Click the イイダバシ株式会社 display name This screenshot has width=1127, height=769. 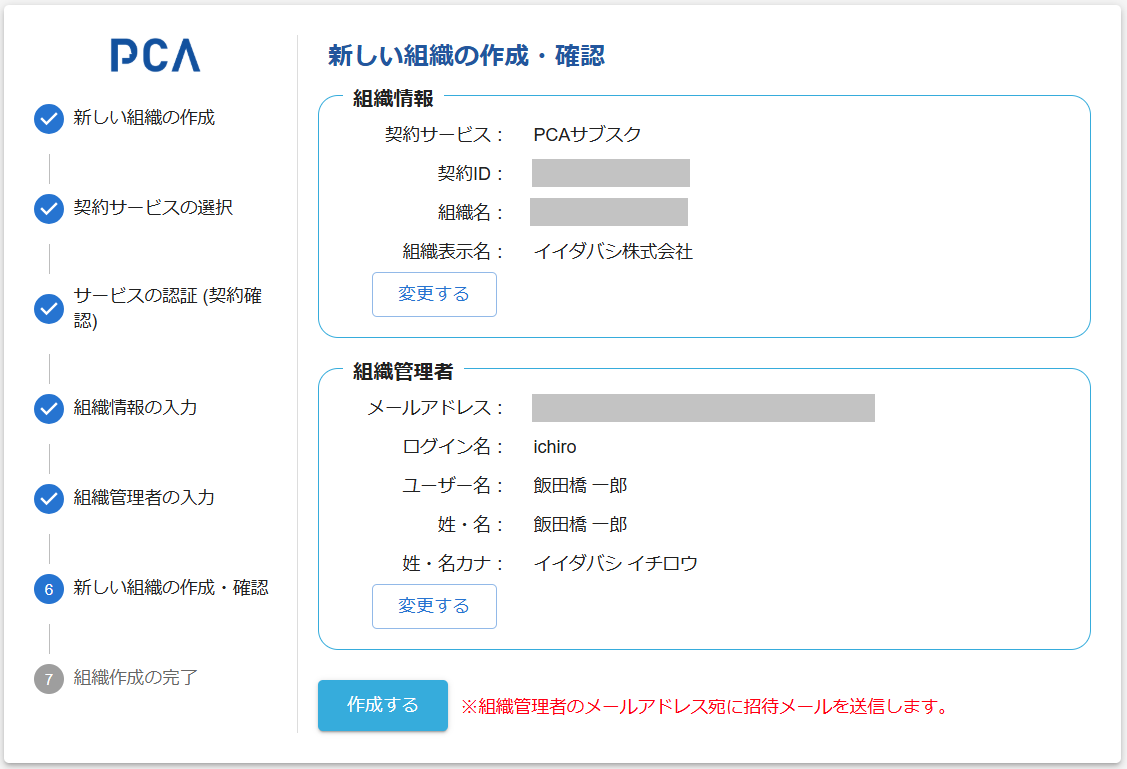point(613,252)
